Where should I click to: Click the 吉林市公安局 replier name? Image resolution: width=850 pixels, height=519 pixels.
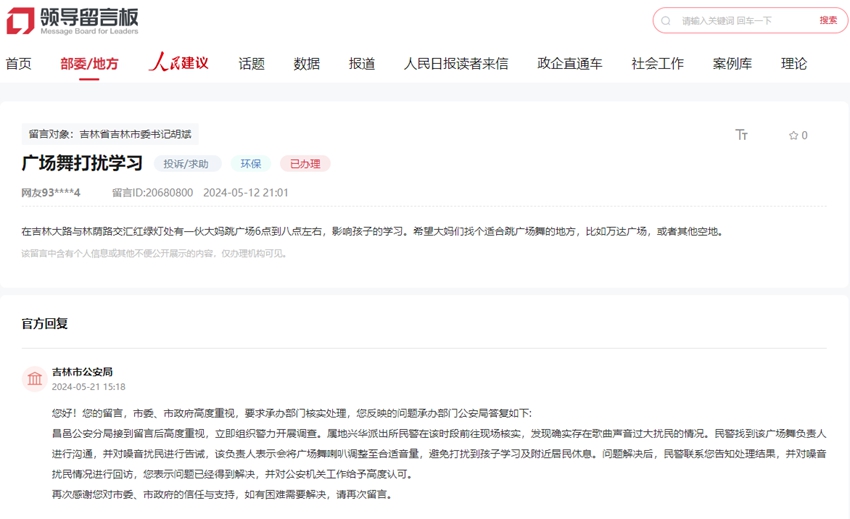82,372
